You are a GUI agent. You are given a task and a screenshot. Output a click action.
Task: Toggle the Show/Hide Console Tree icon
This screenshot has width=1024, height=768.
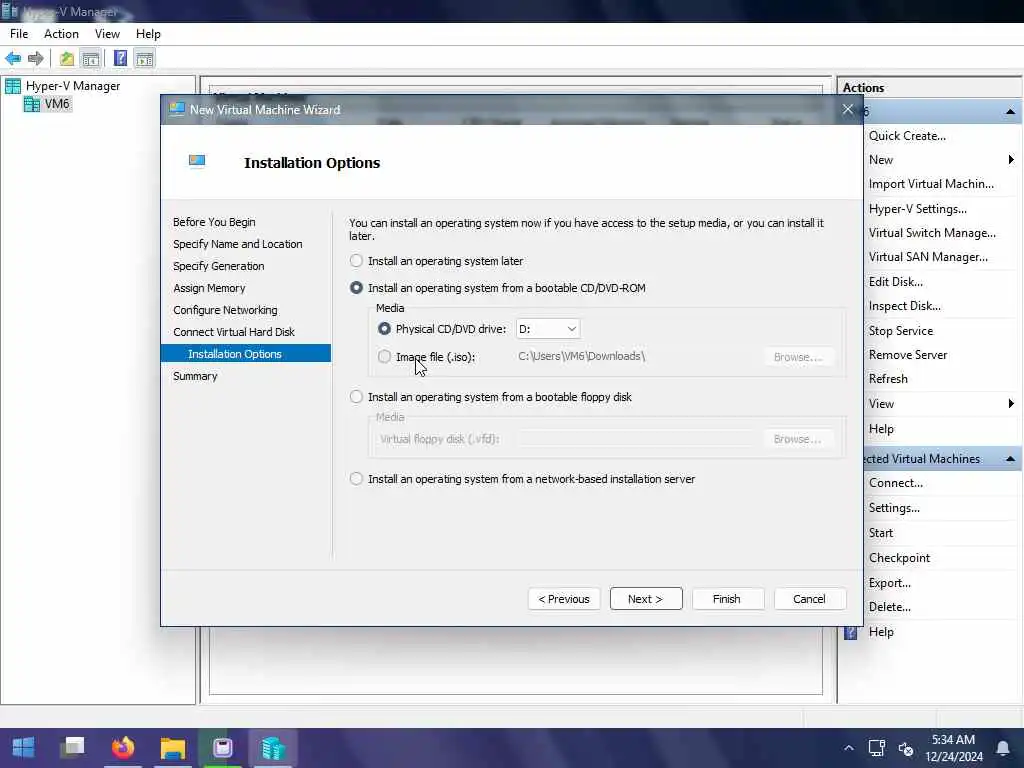tap(91, 59)
